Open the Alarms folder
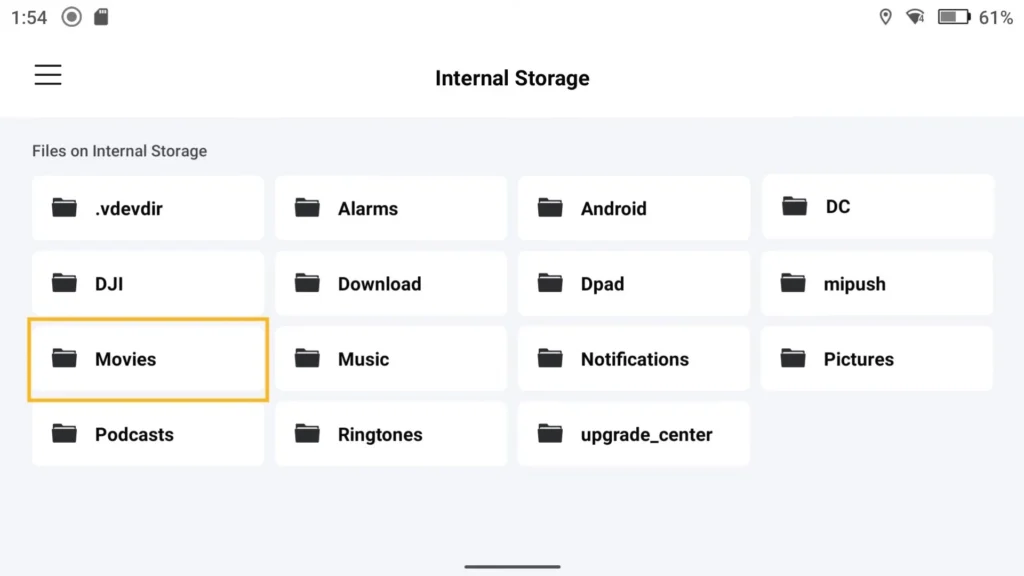The height and width of the screenshot is (576, 1024). (391, 208)
